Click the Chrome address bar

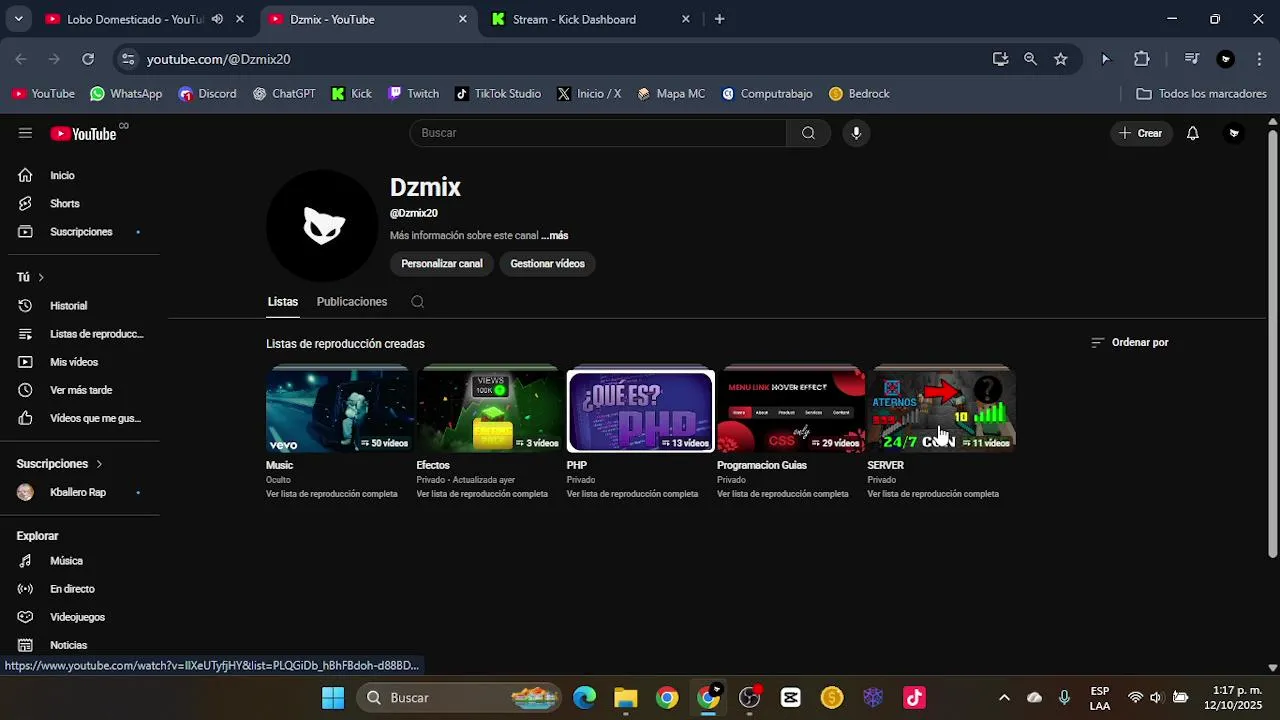coord(560,59)
